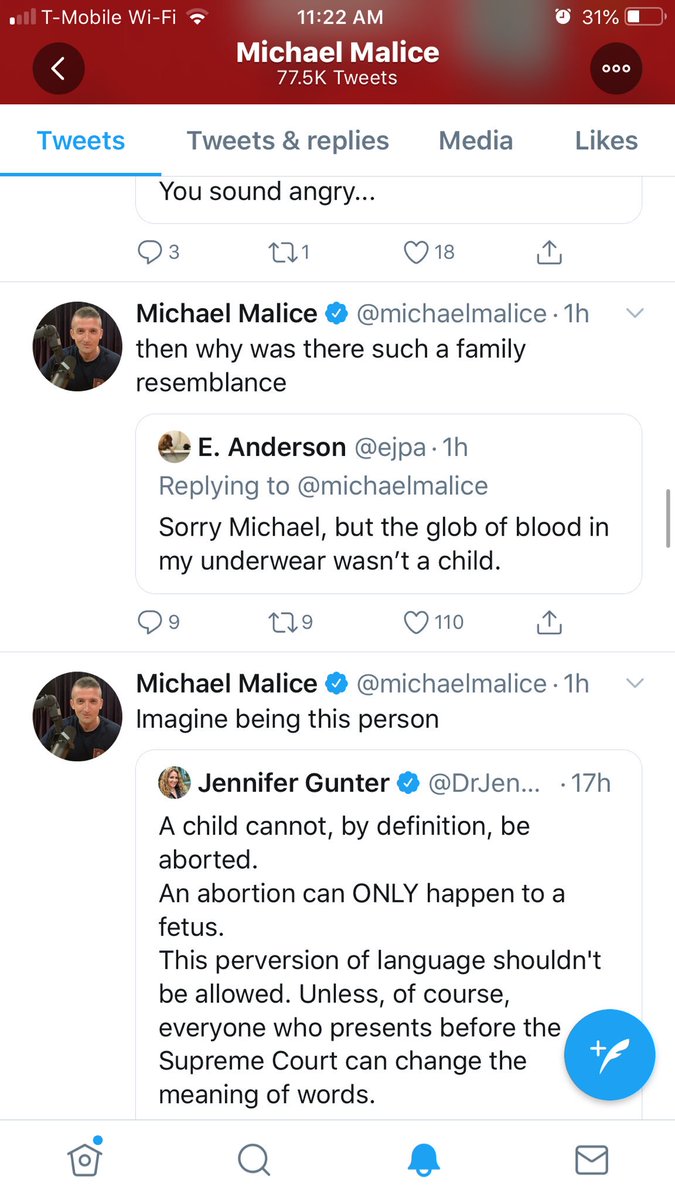Like the tweet with 110 likes
The image size is (675, 1200).
pyautogui.click(x=416, y=623)
